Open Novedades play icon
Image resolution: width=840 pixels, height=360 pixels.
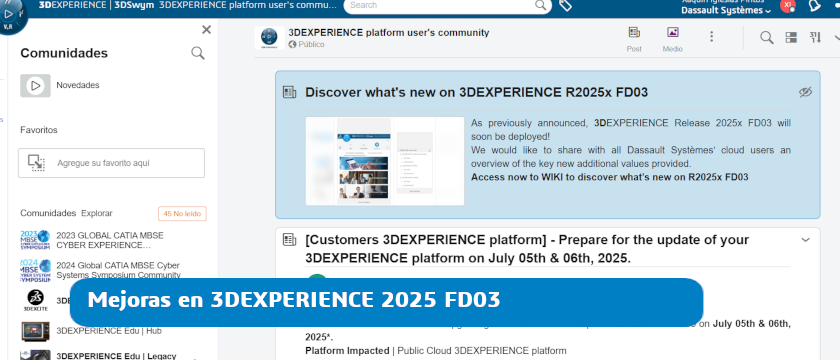pyautogui.click(x=35, y=85)
